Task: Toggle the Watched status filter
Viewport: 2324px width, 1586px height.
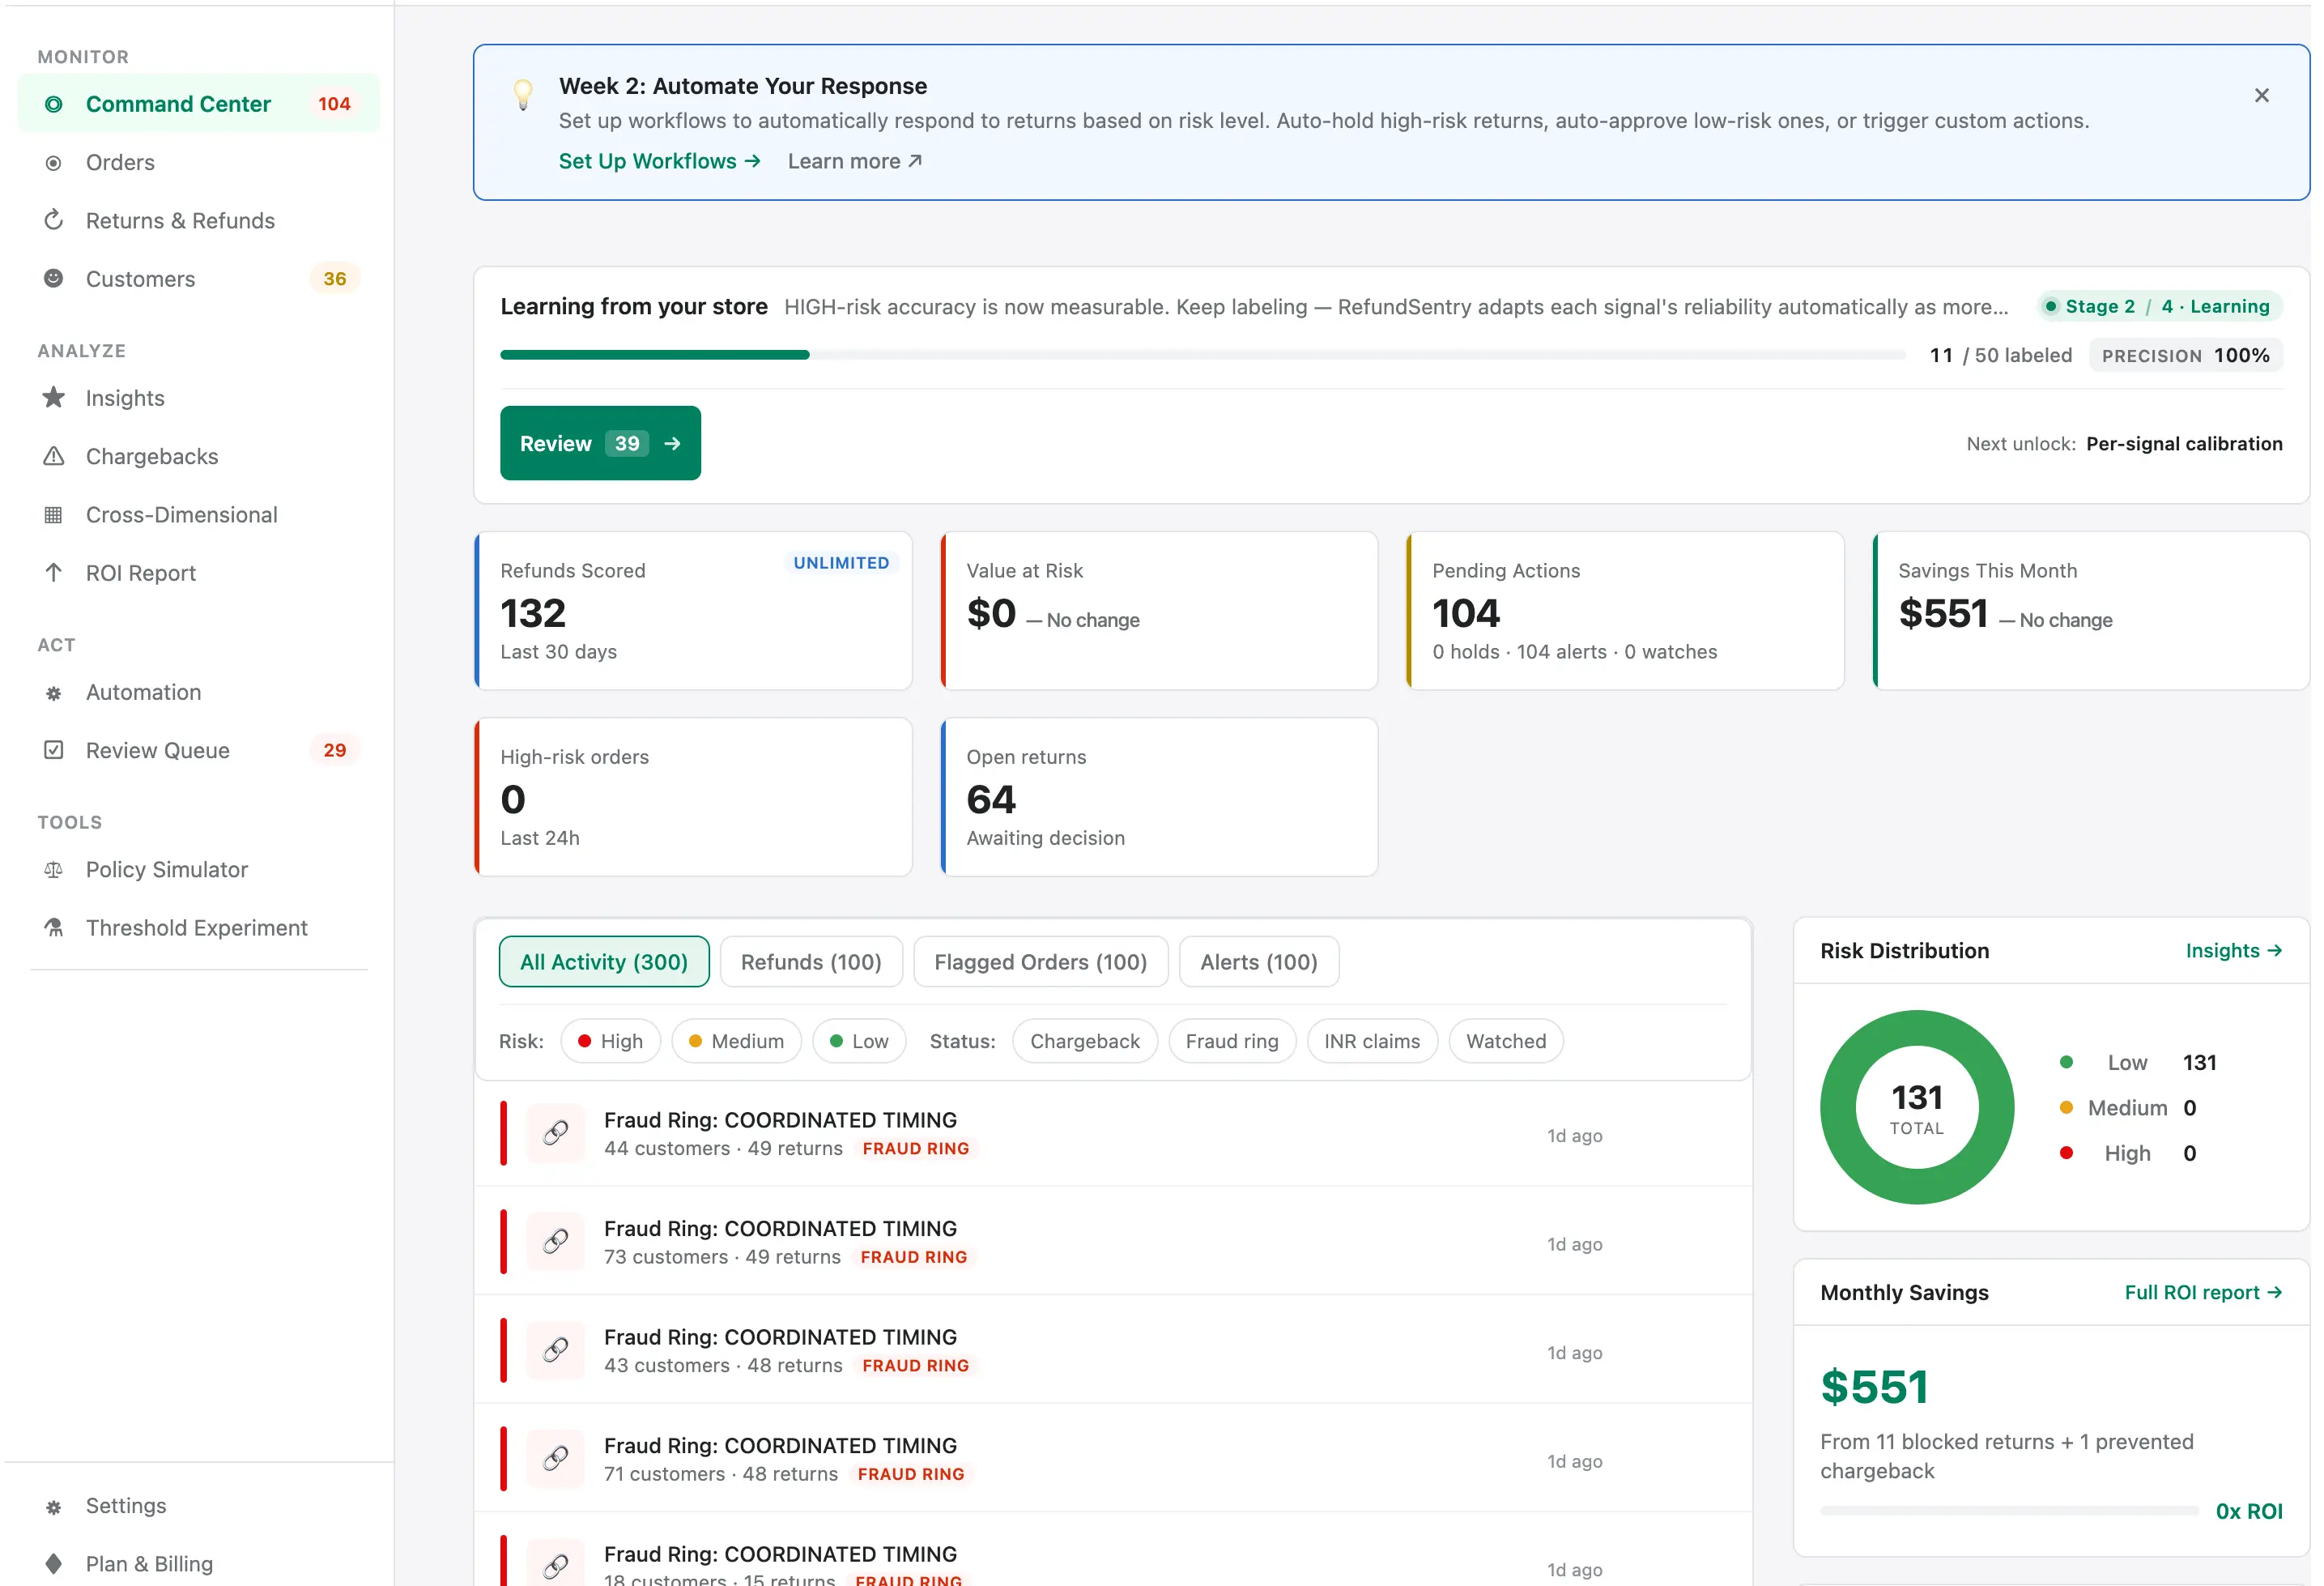Action: [x=1505, y=1041]
